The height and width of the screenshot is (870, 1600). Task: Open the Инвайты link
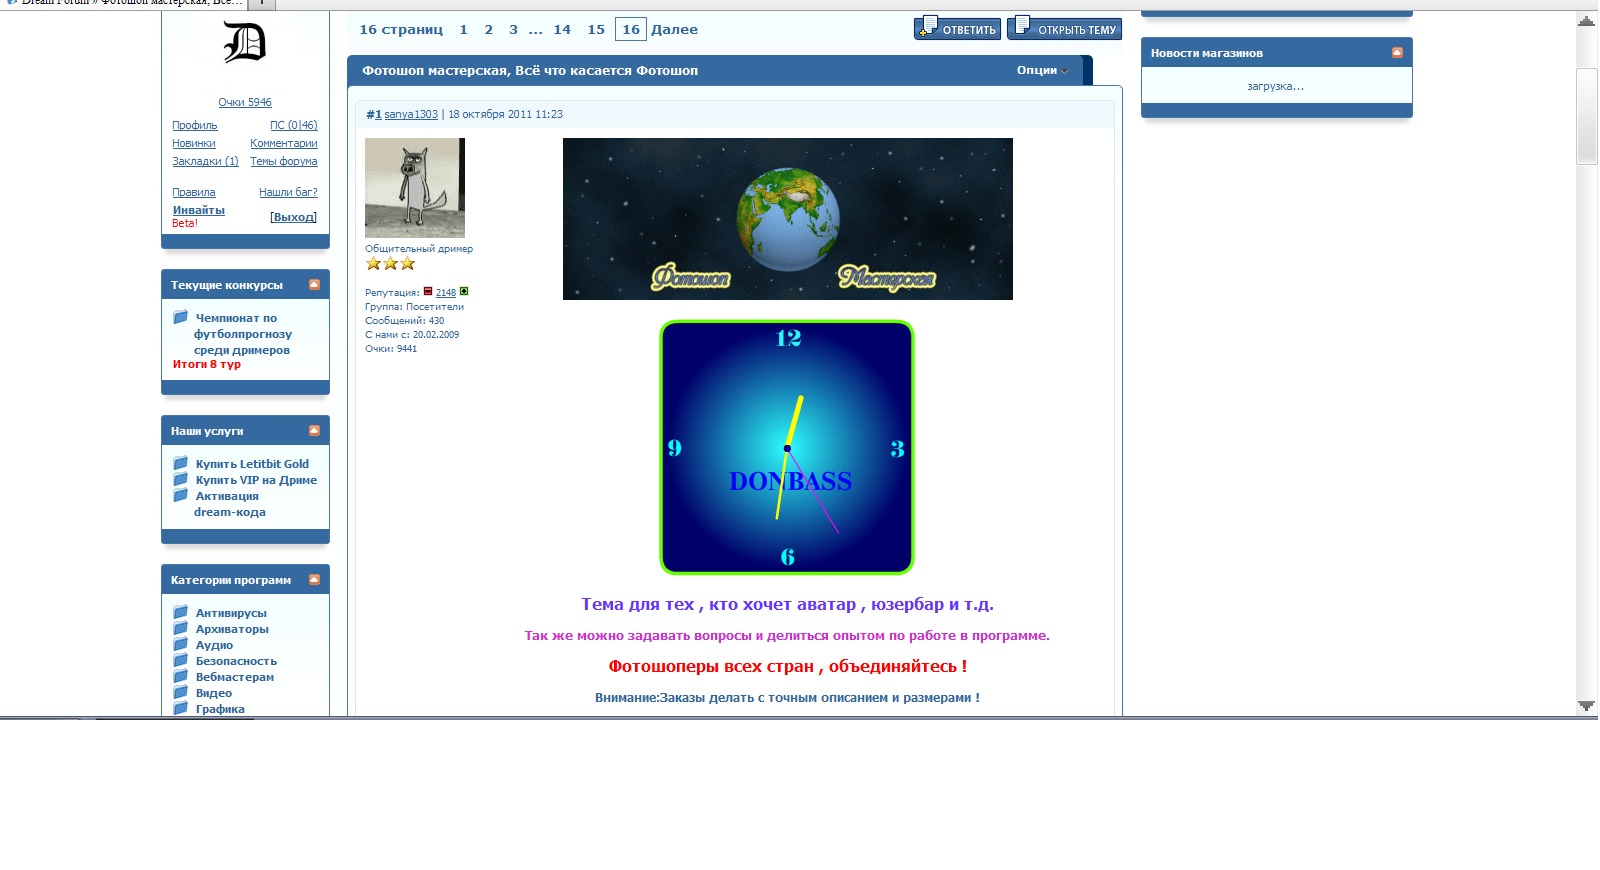198,210
